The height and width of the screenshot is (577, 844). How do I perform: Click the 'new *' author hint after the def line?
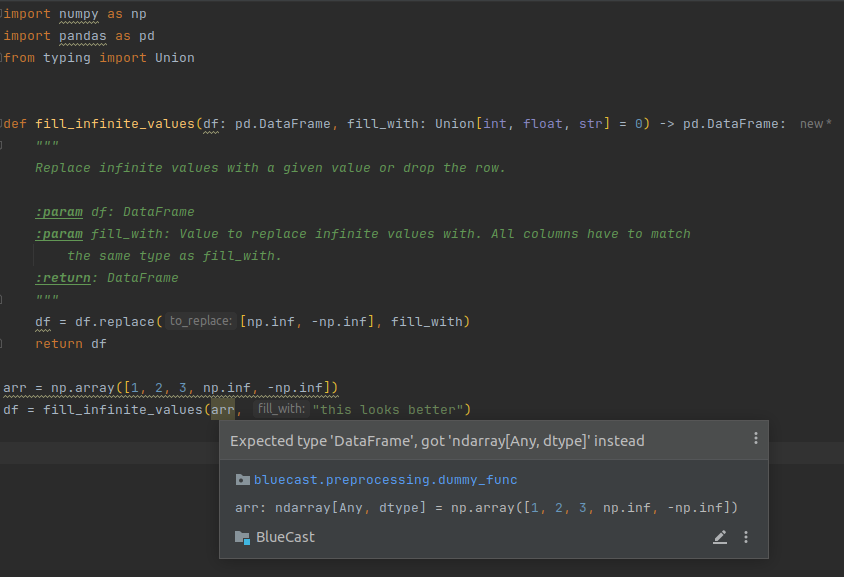point(815,124)
